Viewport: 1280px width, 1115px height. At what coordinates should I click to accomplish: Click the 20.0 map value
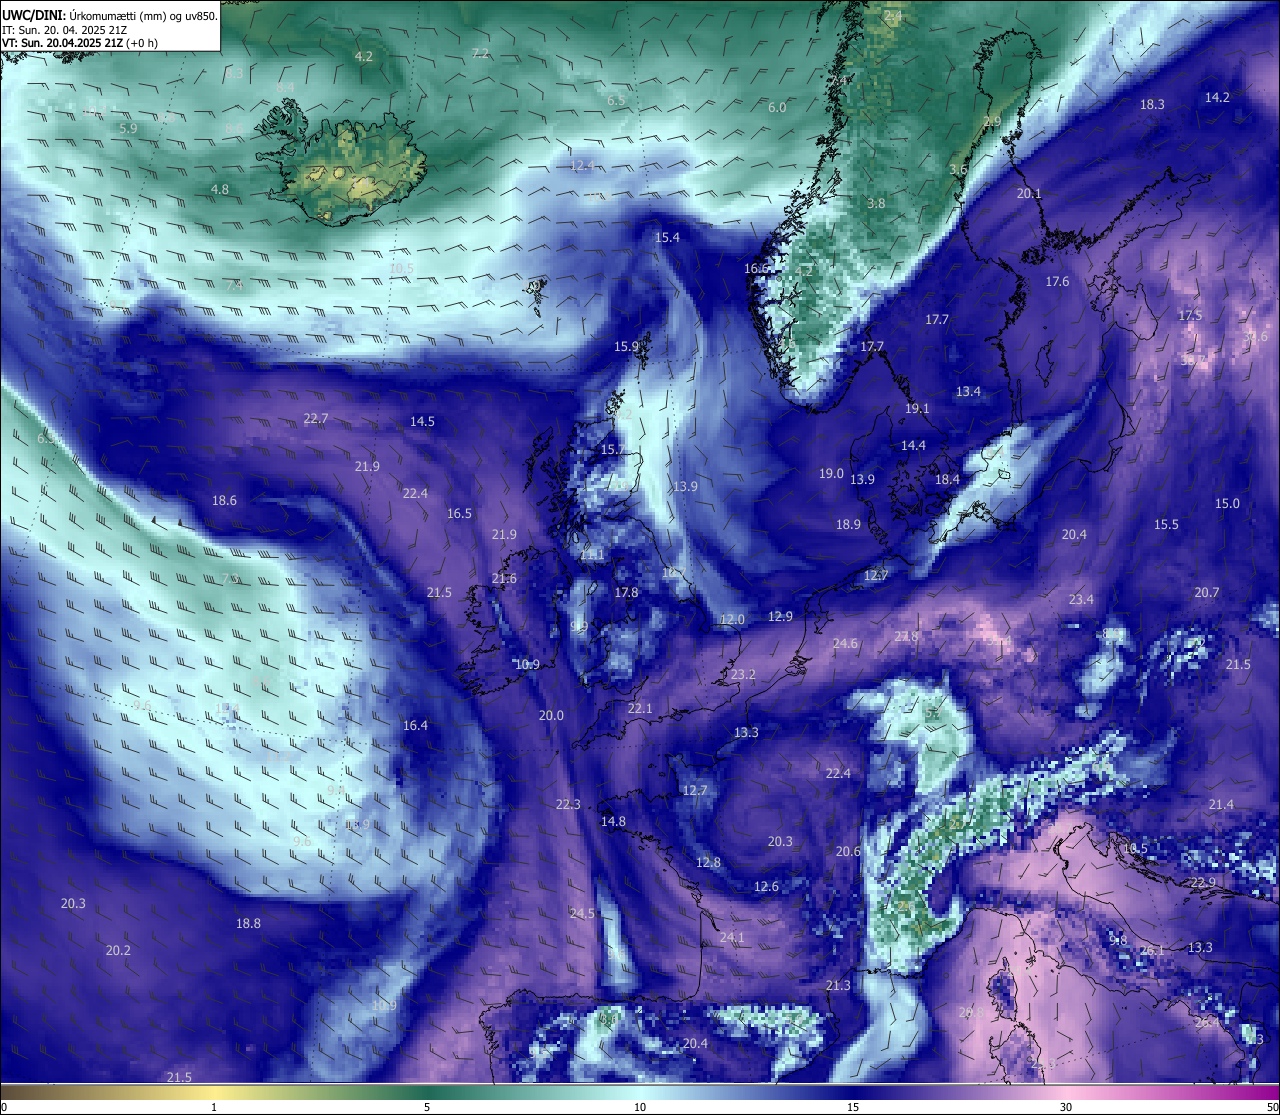tap(551, 715)
